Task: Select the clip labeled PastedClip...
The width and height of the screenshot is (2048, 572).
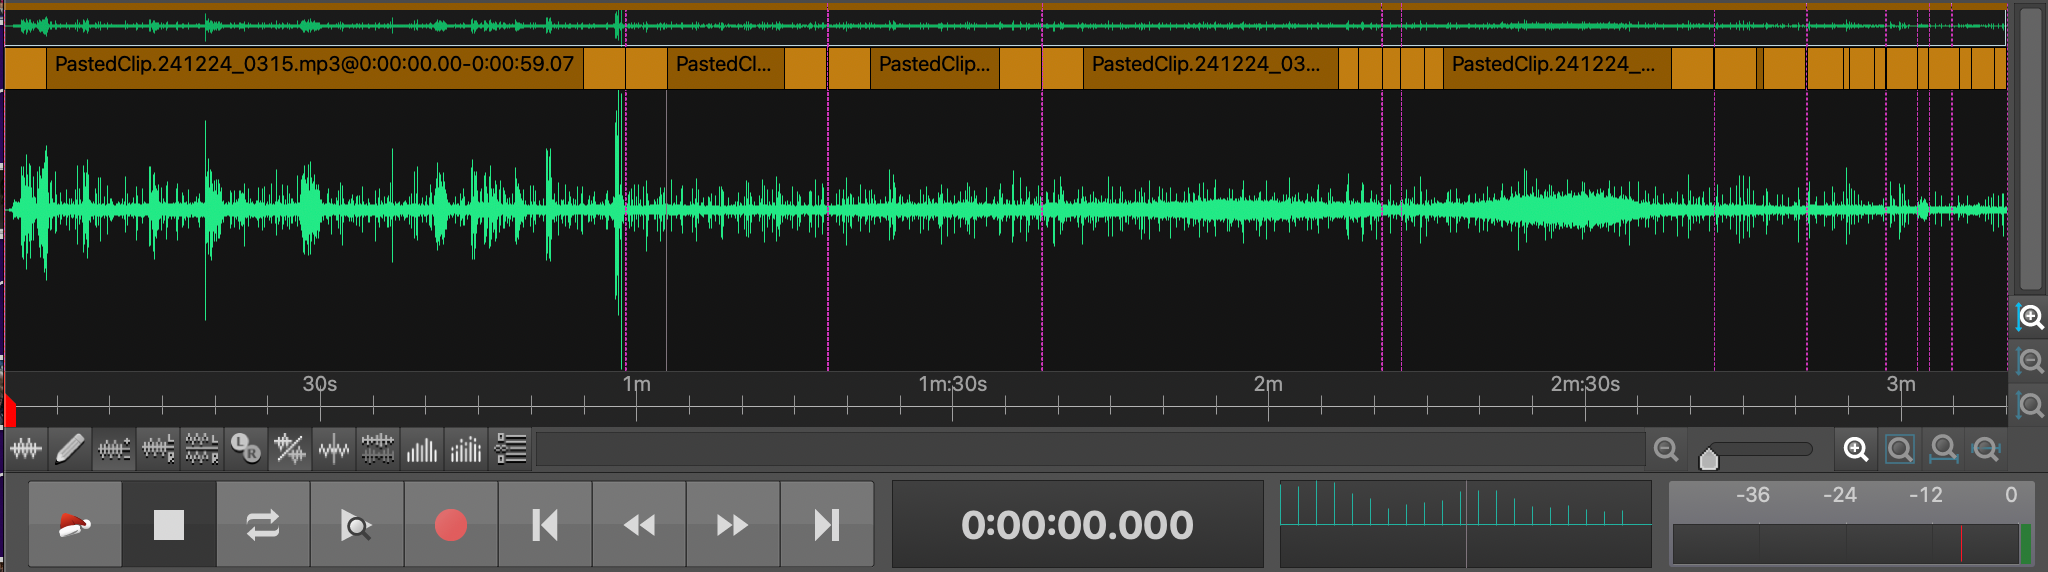Action: point(934,66)
